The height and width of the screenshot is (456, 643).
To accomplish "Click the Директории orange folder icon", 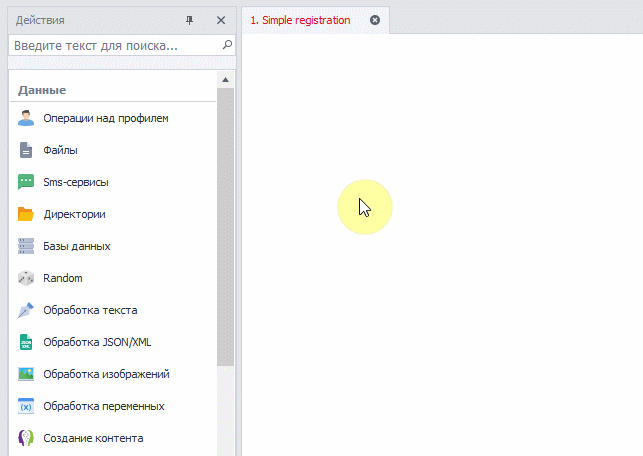I will tap(26, 214).
